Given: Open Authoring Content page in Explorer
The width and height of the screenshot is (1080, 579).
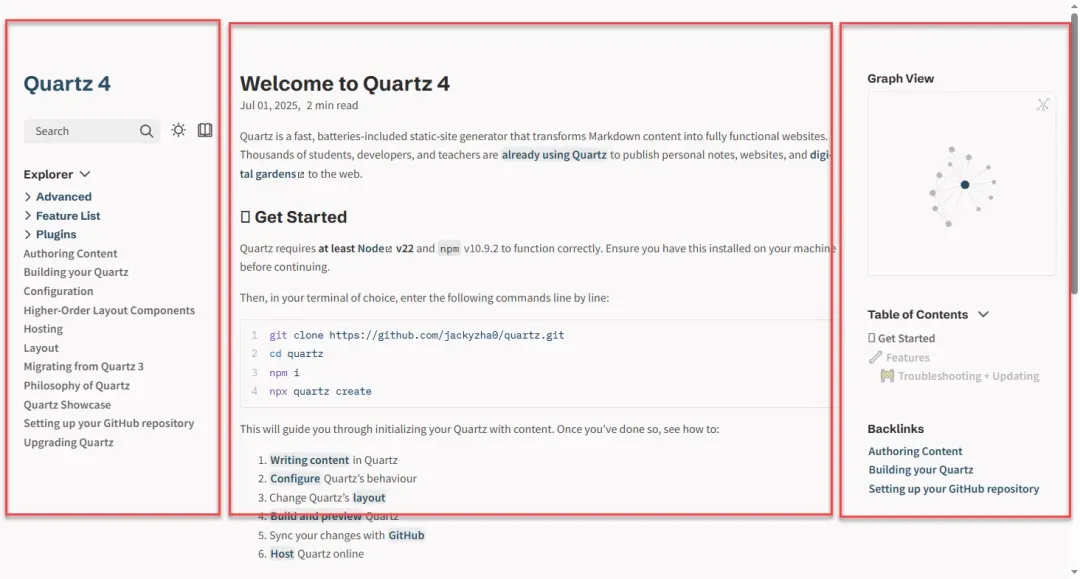Looking at the screenshot, I should tap(70, 253).
